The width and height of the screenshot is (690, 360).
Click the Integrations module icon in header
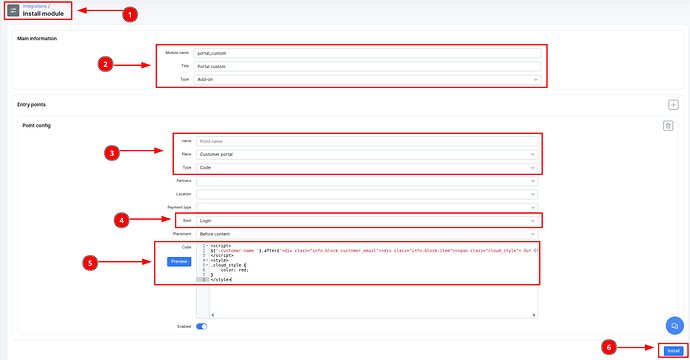point(13,11)
